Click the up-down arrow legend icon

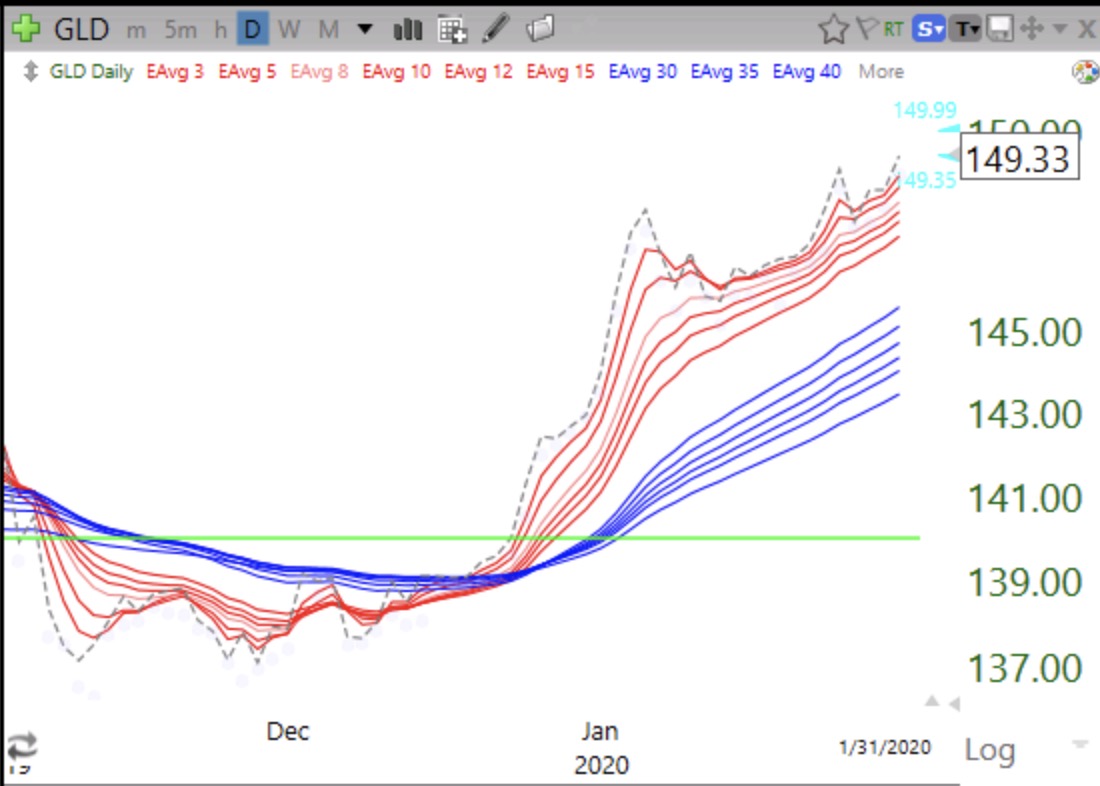pyautogui.click(x=30, y=71)
